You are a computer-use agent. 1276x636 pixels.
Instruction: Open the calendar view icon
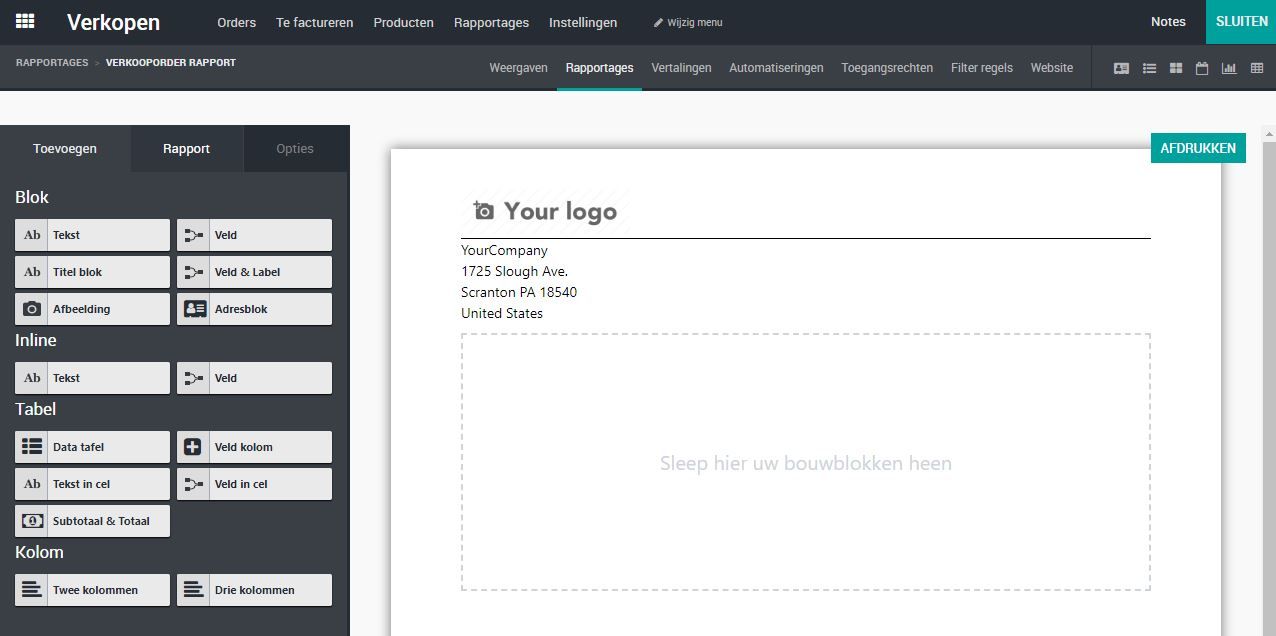click(x=1202, y=68)
